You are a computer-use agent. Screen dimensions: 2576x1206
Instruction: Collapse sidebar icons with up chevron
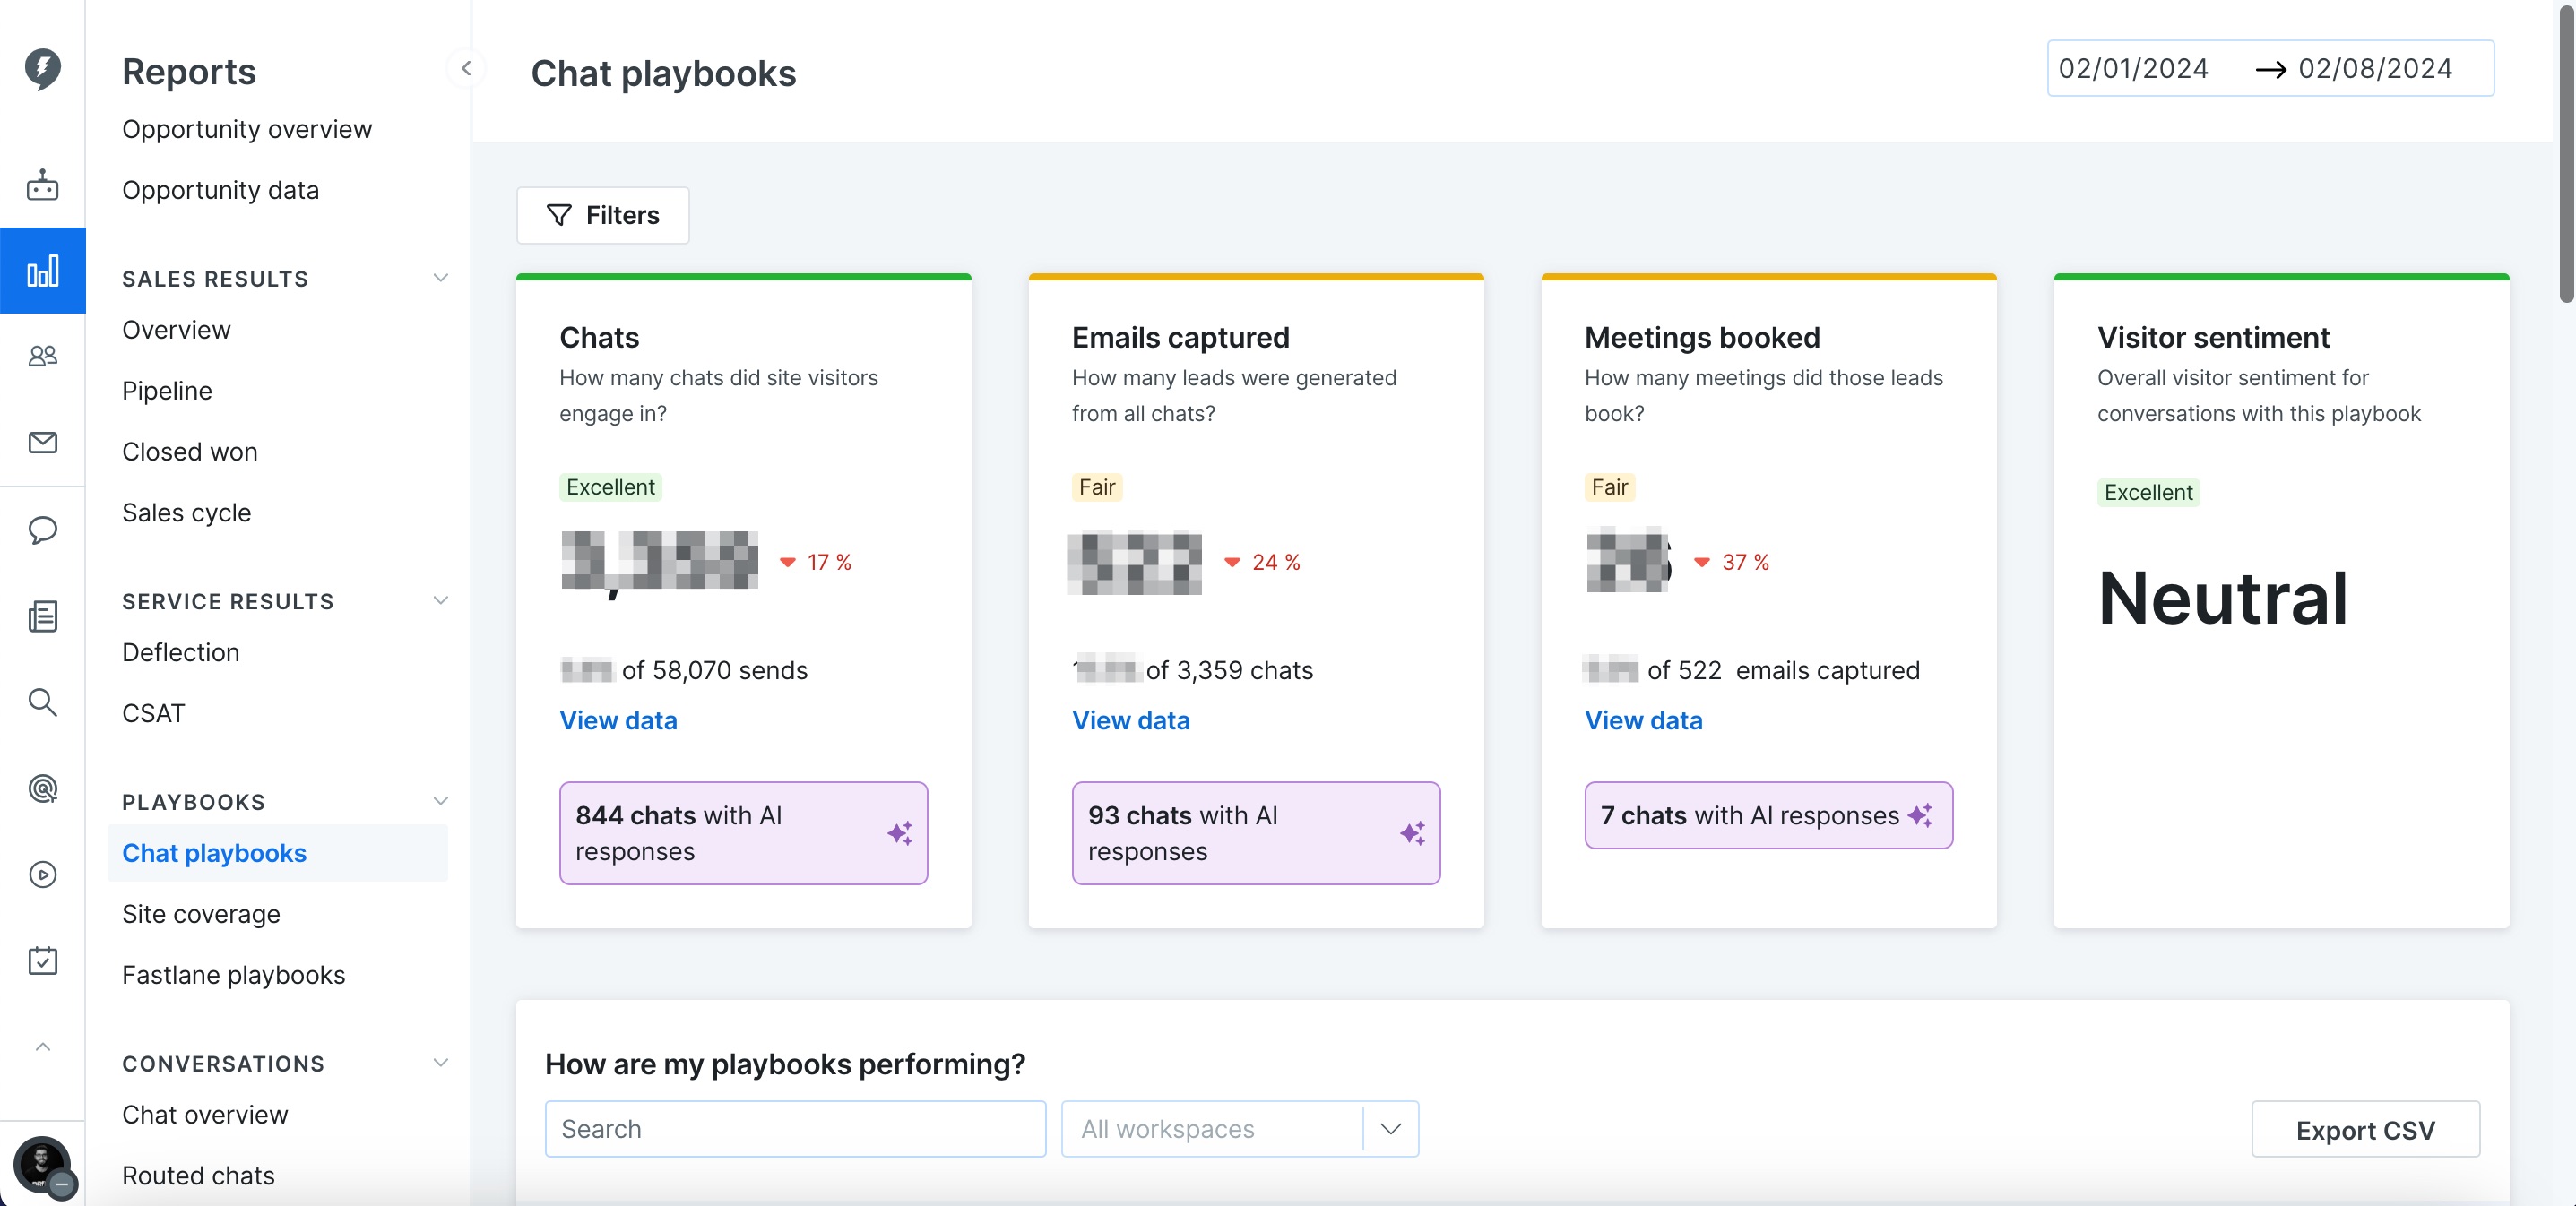42,1047
